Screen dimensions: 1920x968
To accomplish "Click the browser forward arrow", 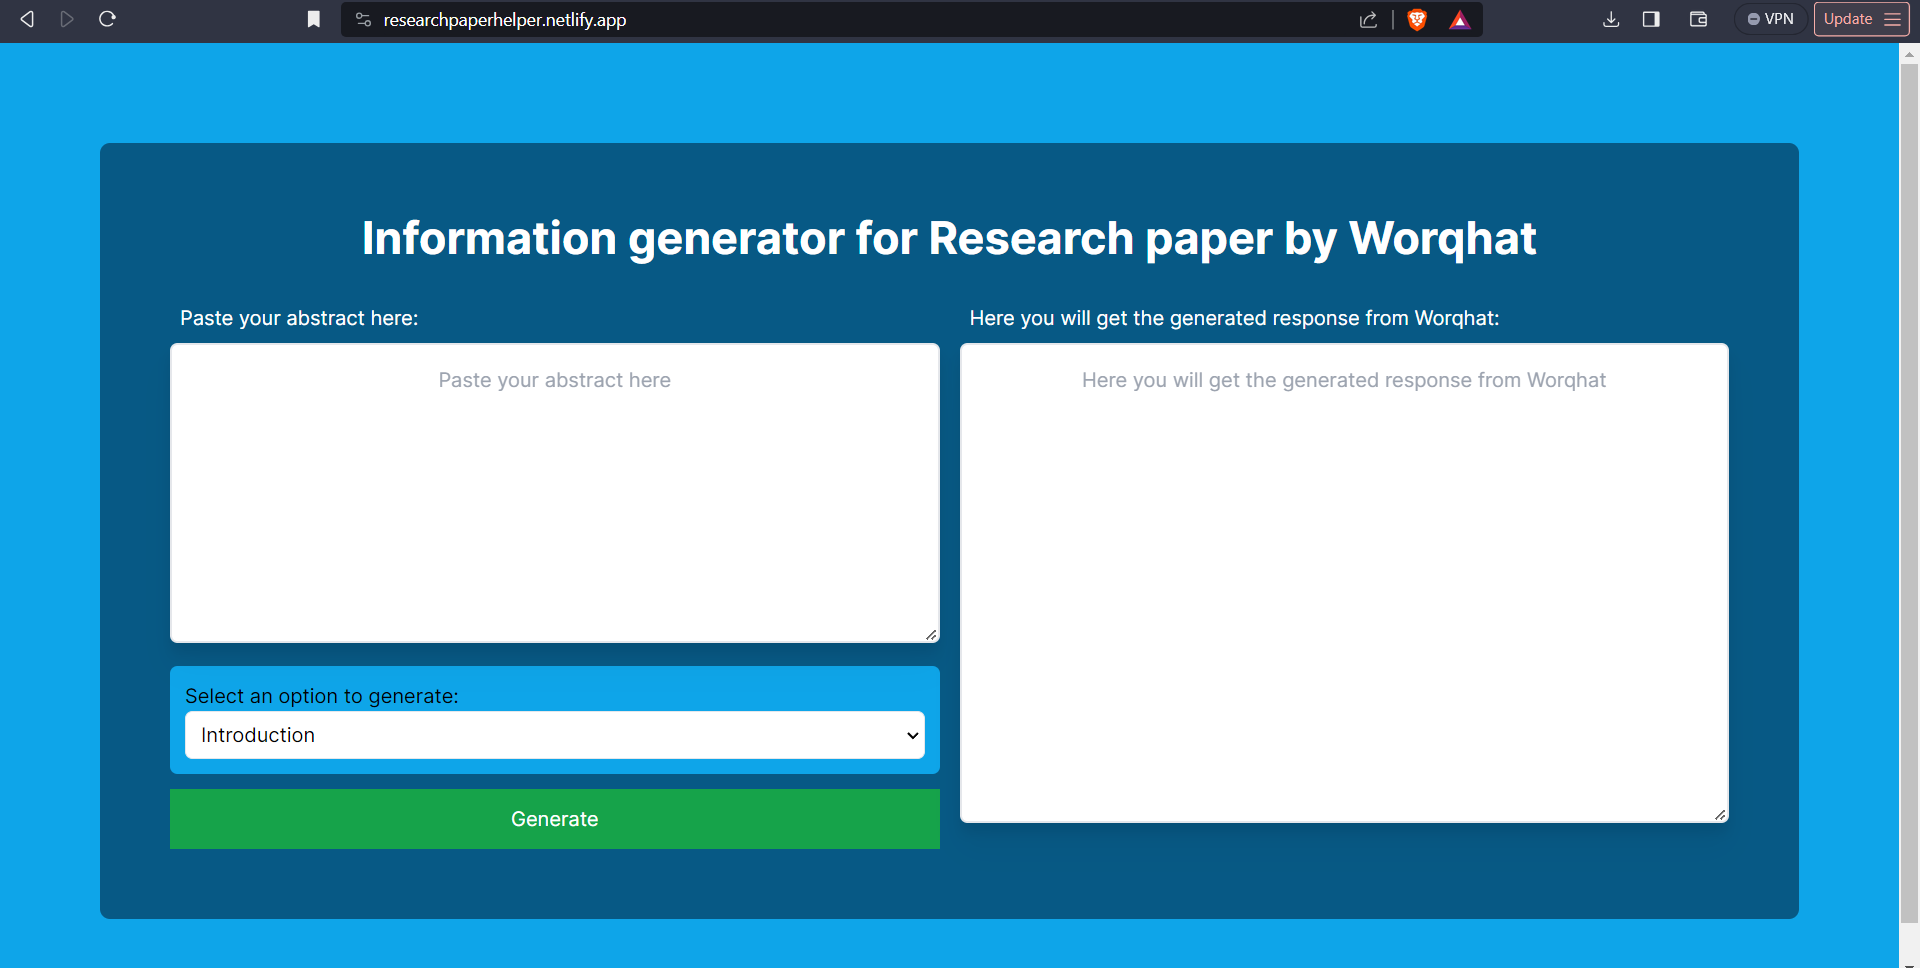I will pos(67,19).
